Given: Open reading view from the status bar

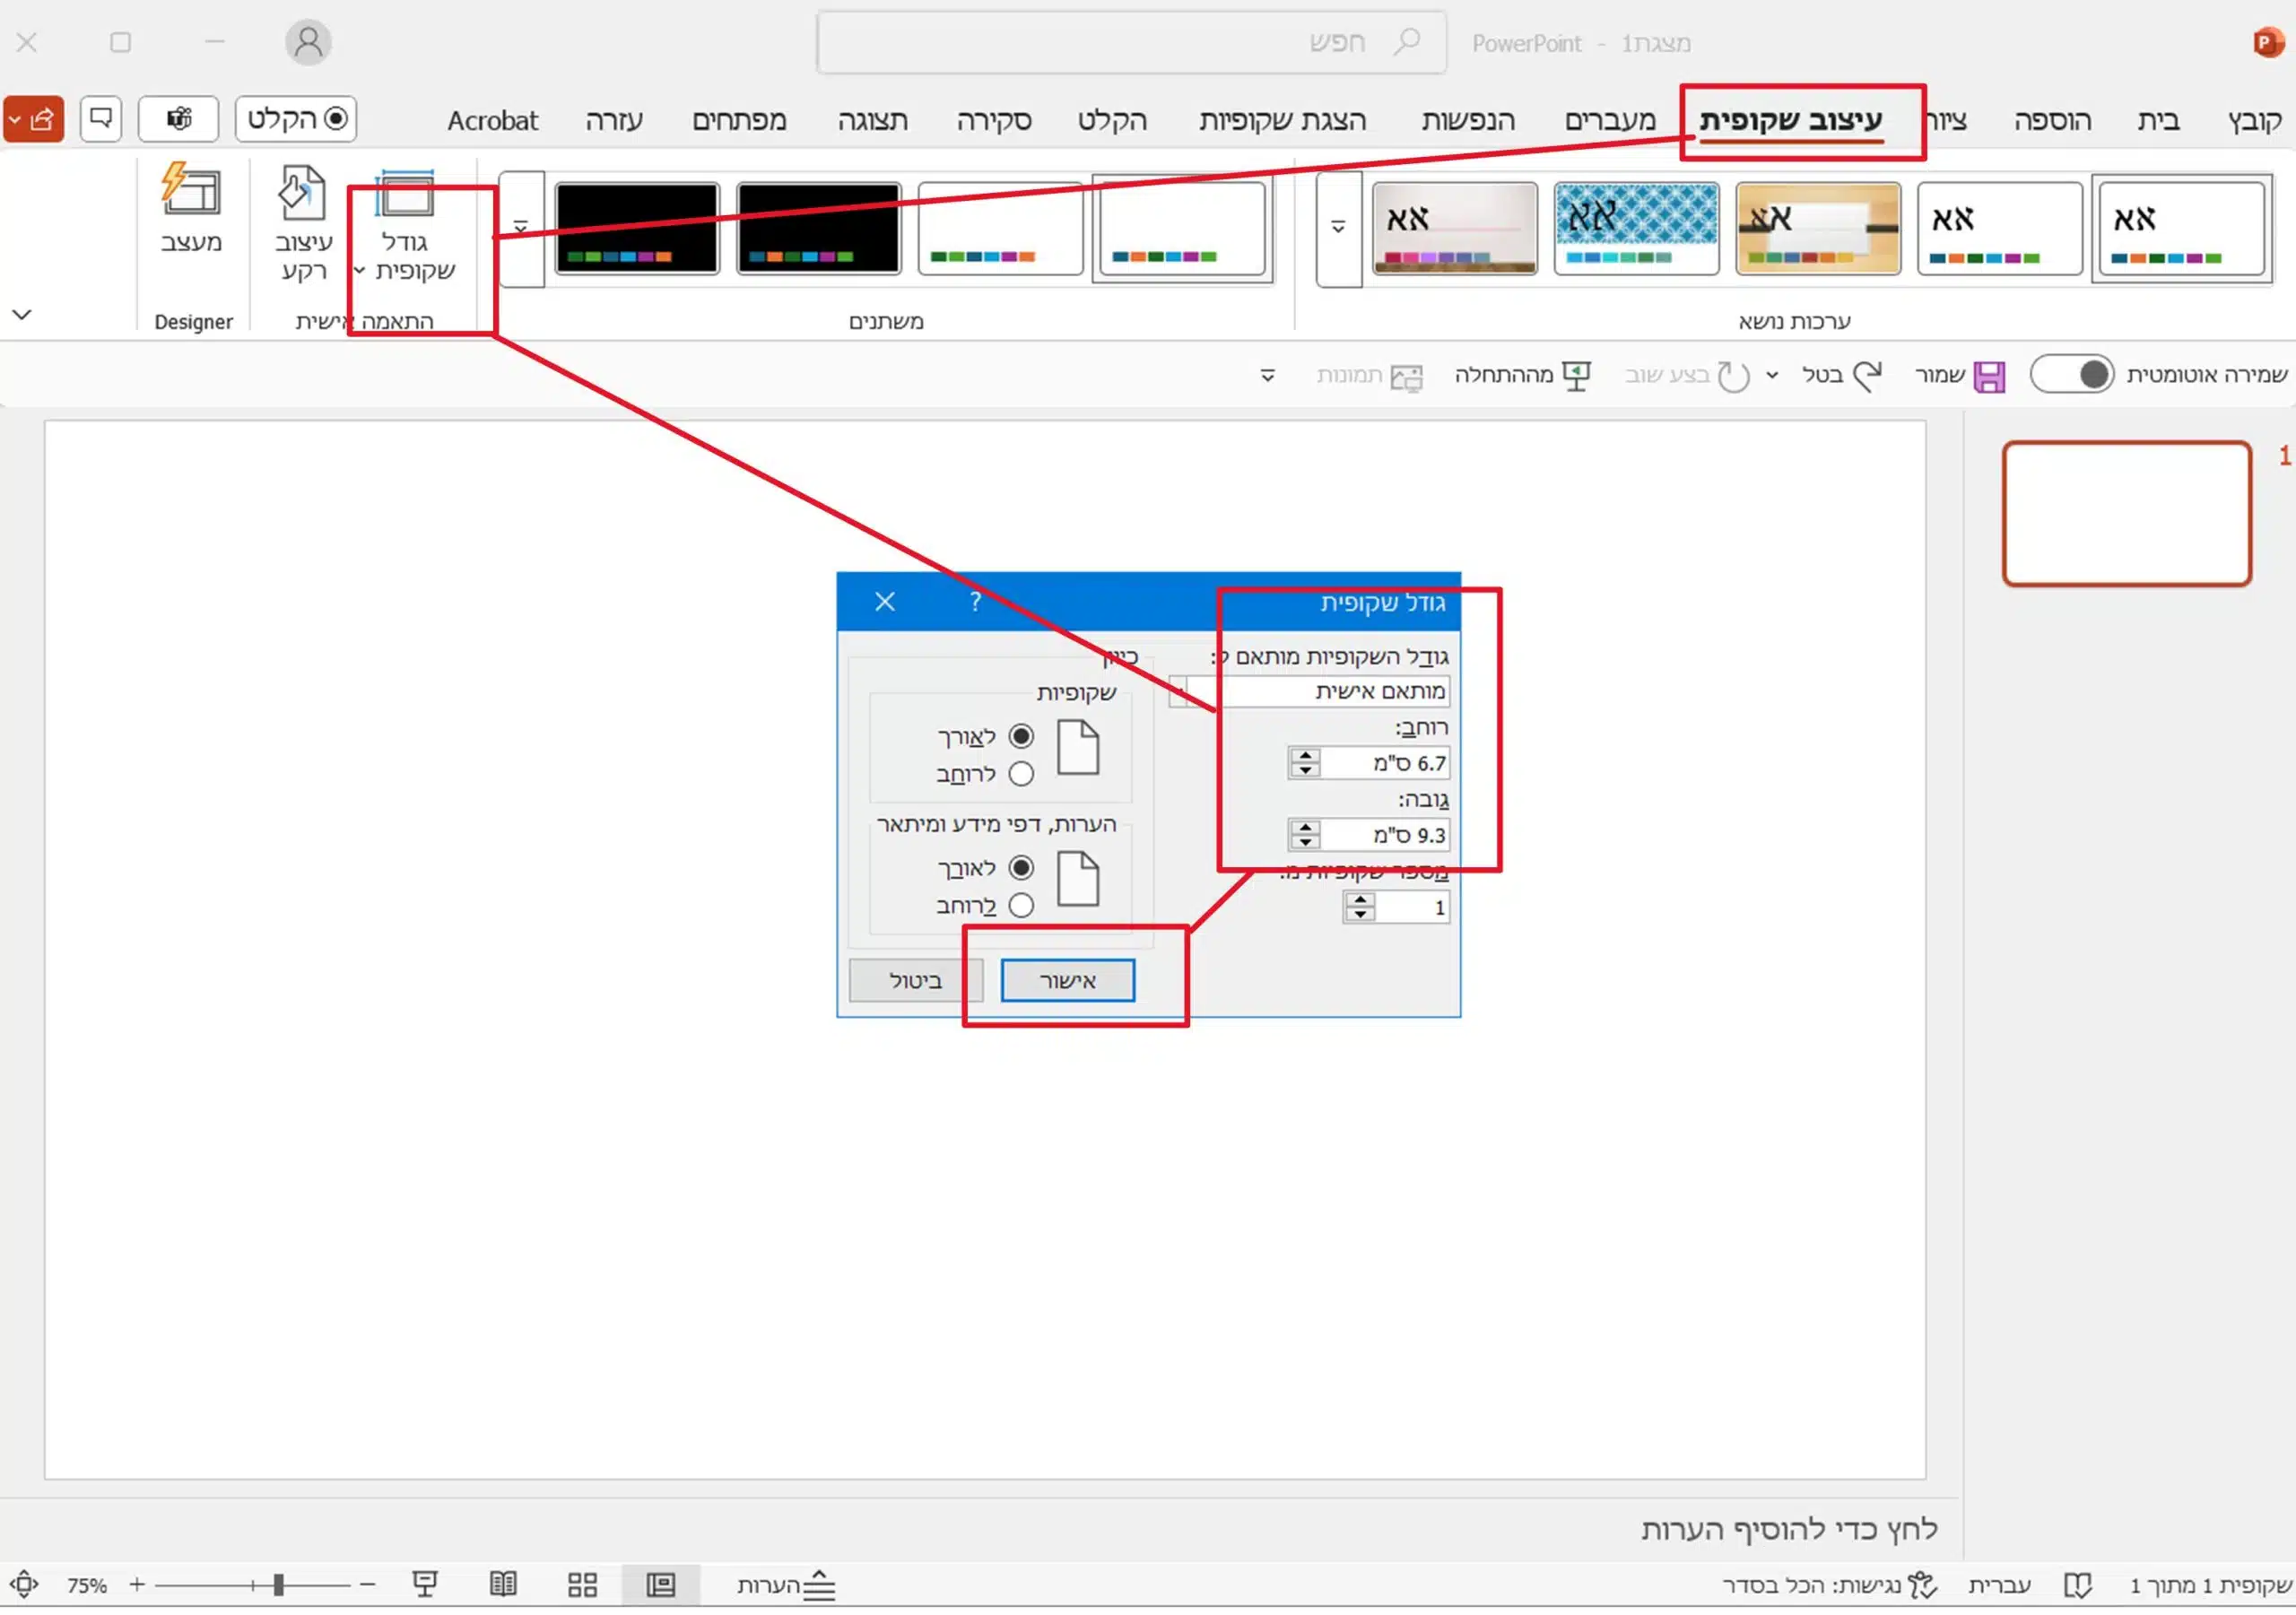Looking at the screenshot, I should click(x=503, y=1585).
